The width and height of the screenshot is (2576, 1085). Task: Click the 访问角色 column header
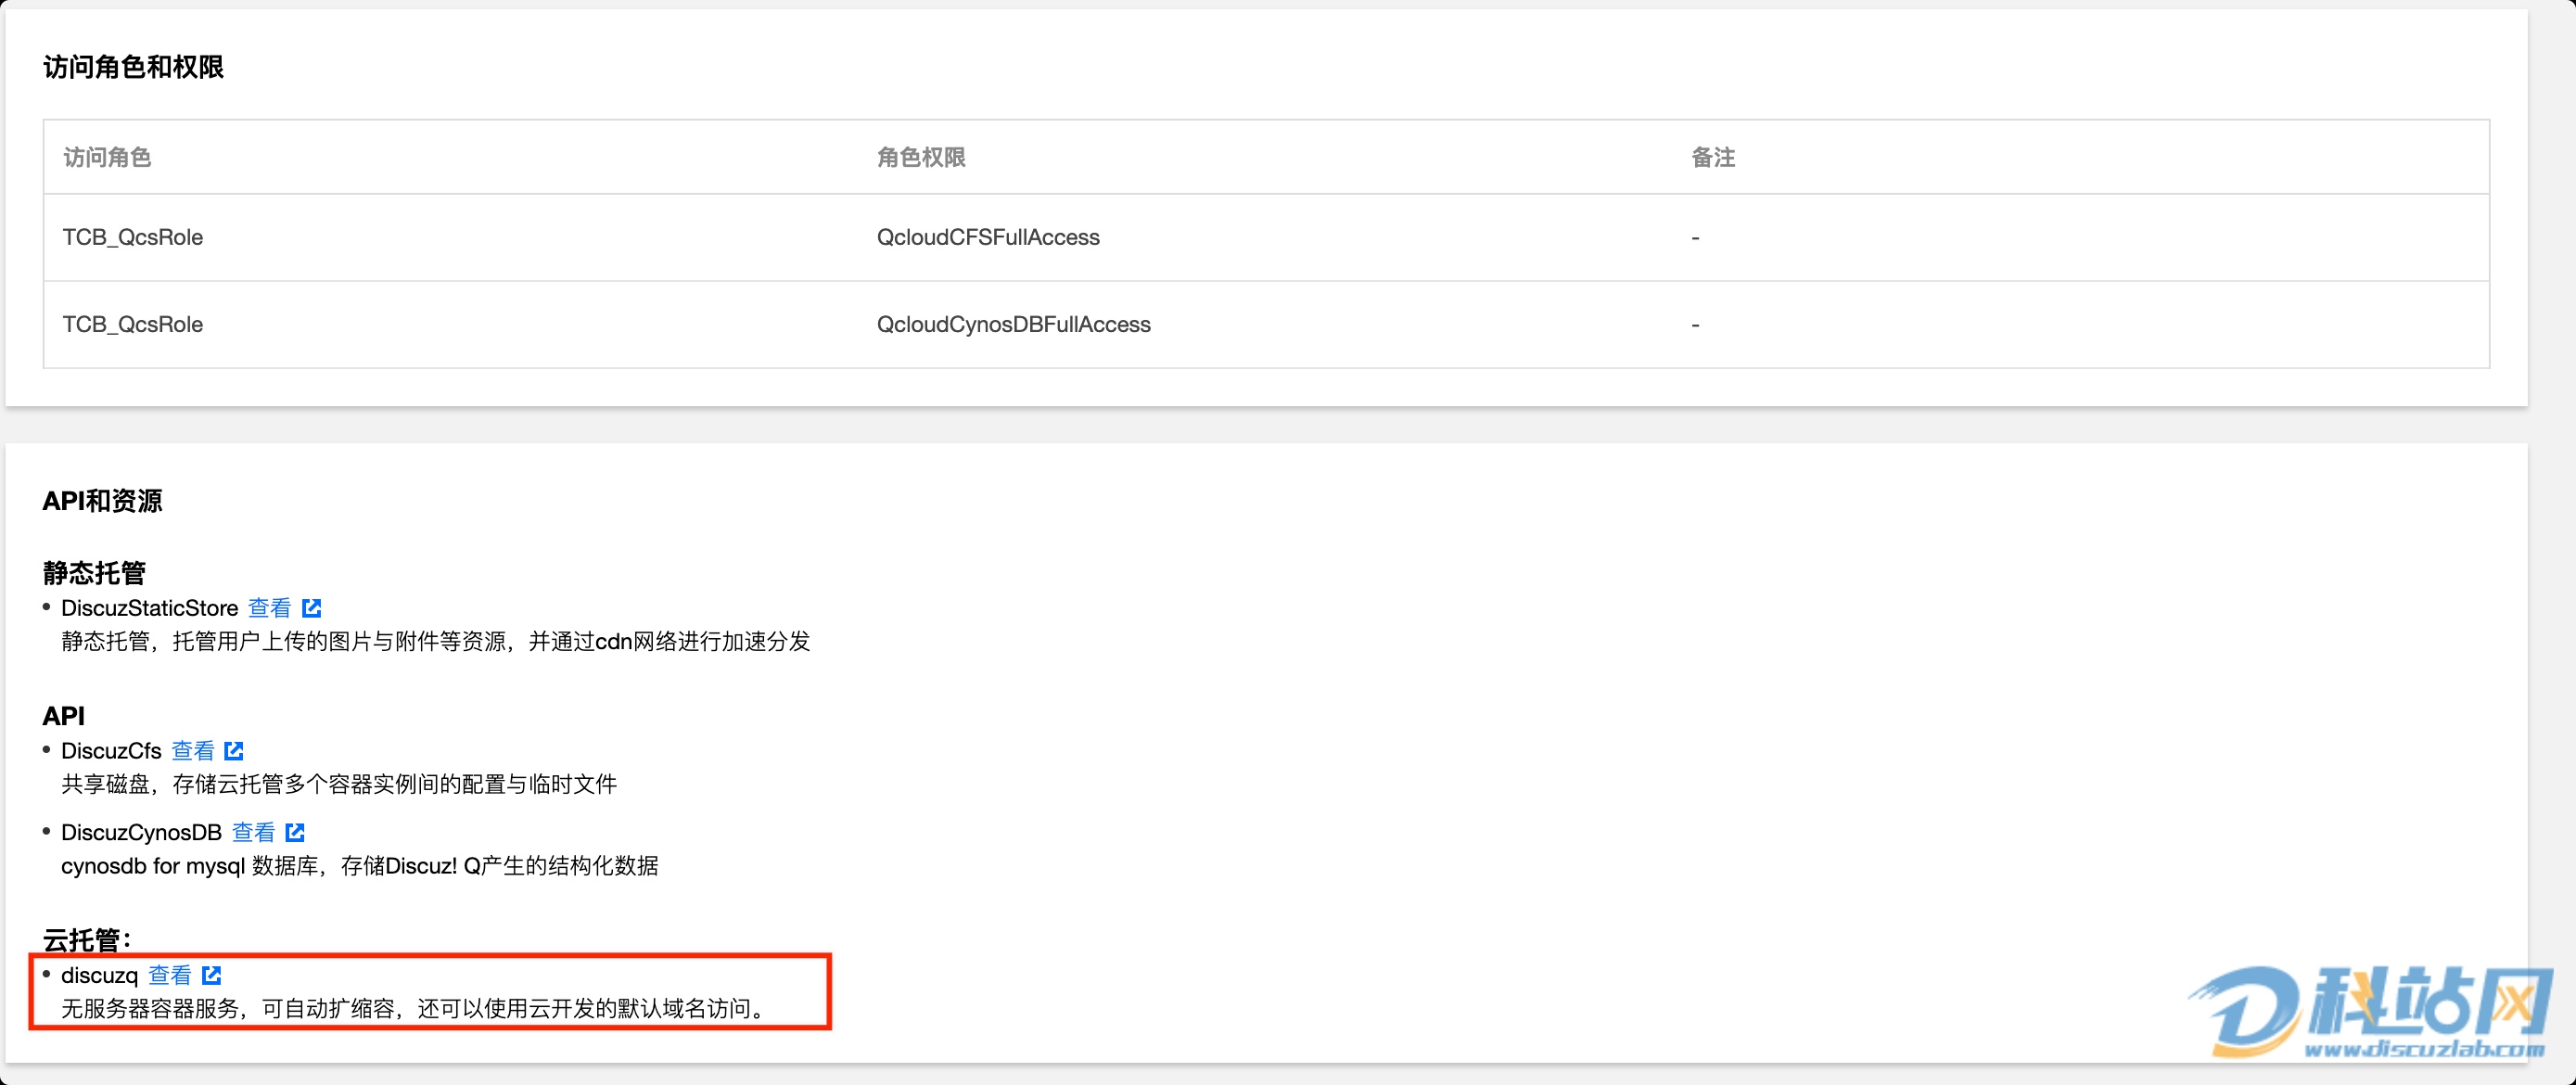tap(107, 157)
